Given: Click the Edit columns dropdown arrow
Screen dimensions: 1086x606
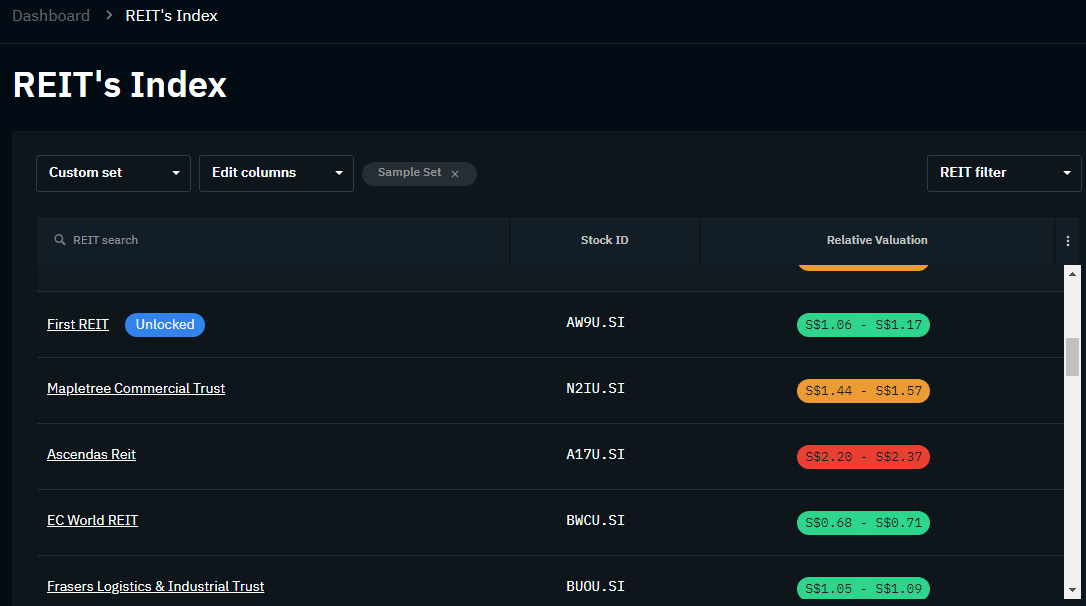Looking at the screenshot, I should tap(339, 173).
